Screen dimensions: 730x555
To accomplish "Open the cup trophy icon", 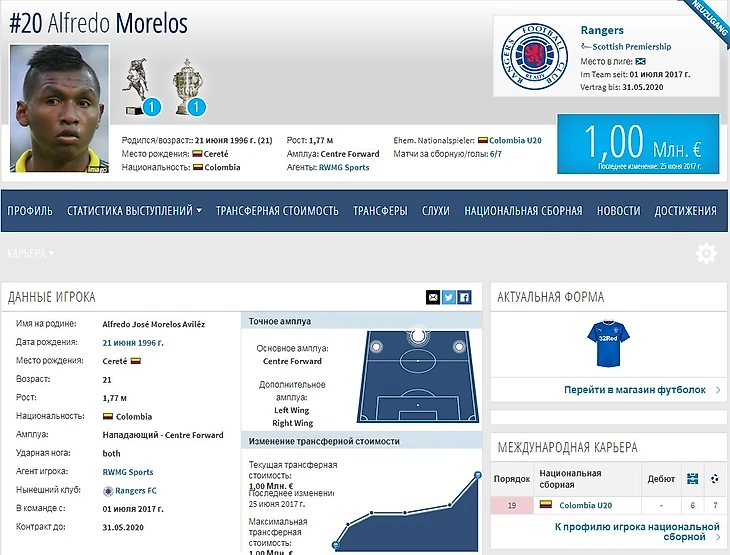I will click(187, 87).
